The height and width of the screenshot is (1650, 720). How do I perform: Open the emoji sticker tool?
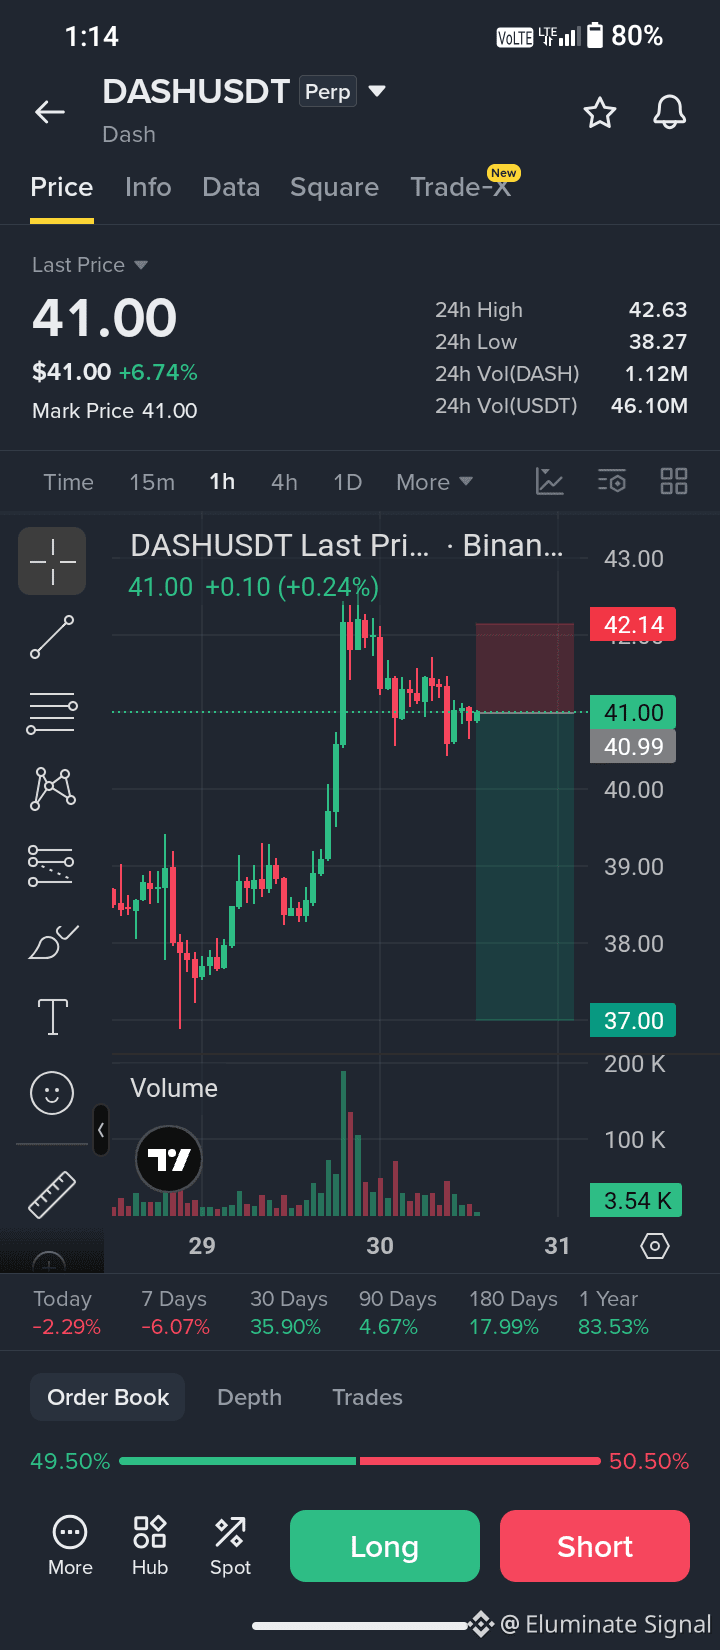click(52, 1093)
